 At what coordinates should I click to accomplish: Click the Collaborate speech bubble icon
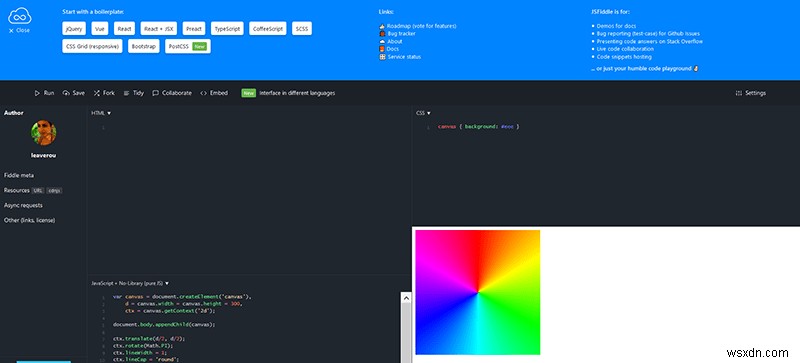tap(156, 93)
